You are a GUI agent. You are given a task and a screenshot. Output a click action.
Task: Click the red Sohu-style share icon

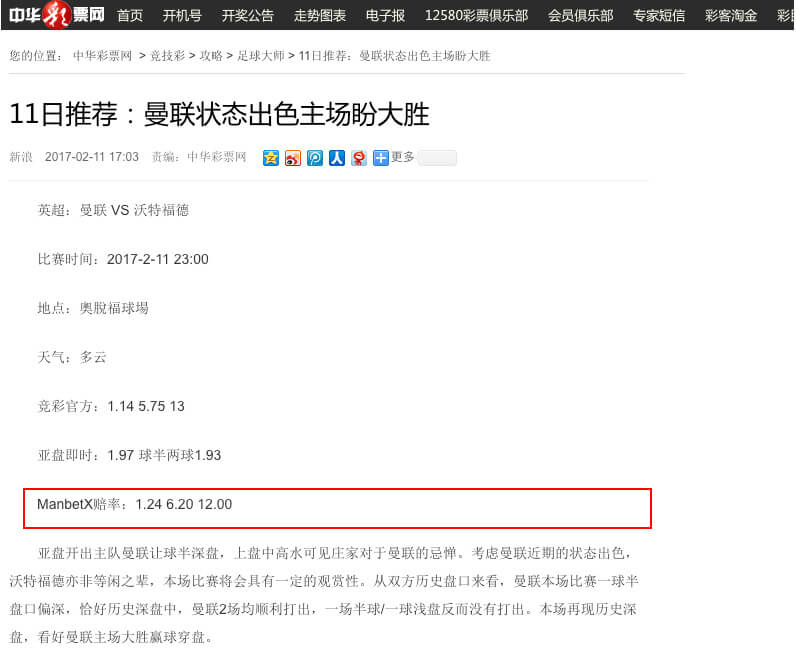pos(359,158)
